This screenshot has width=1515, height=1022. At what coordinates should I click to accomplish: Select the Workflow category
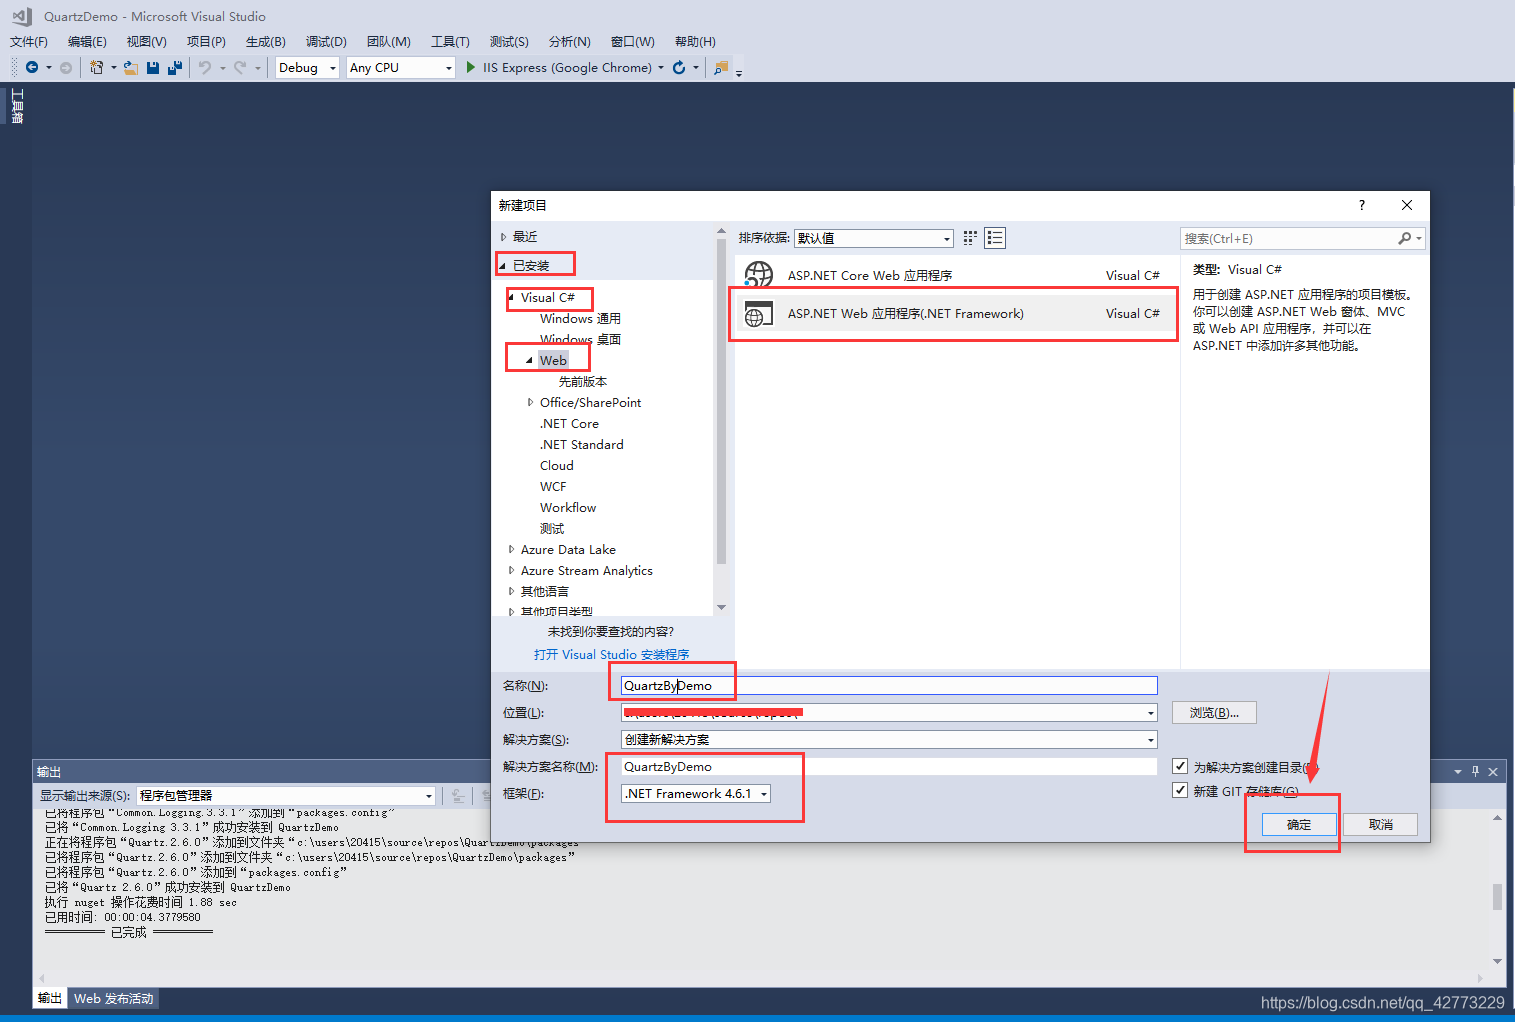pyautogui.click(x=568, y=507)
